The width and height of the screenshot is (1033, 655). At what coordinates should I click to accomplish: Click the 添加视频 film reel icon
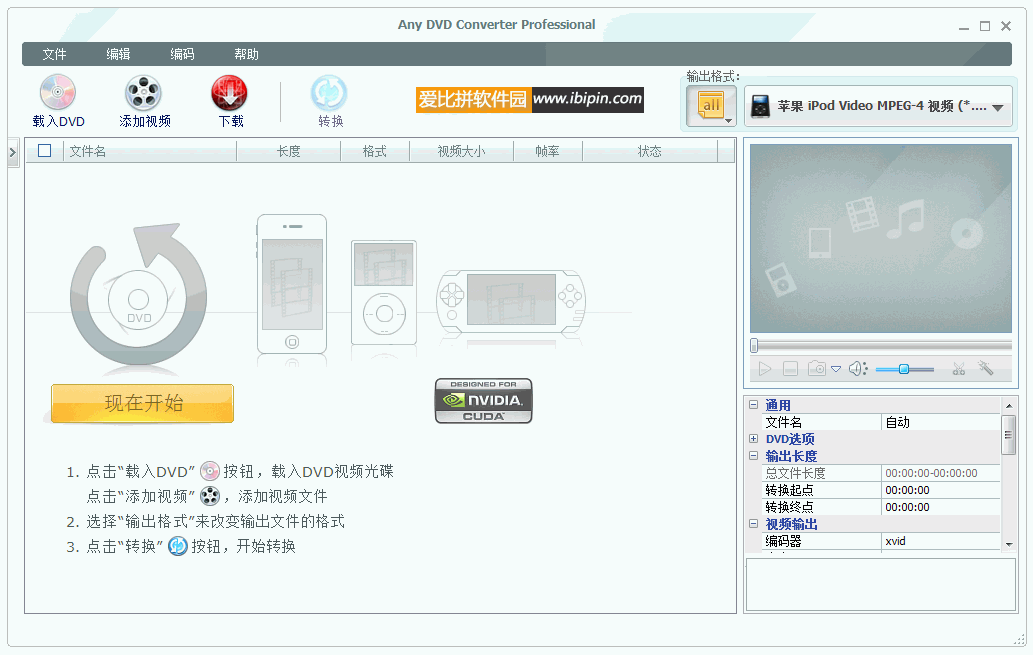pyautogui.click(x=144, y=92)
